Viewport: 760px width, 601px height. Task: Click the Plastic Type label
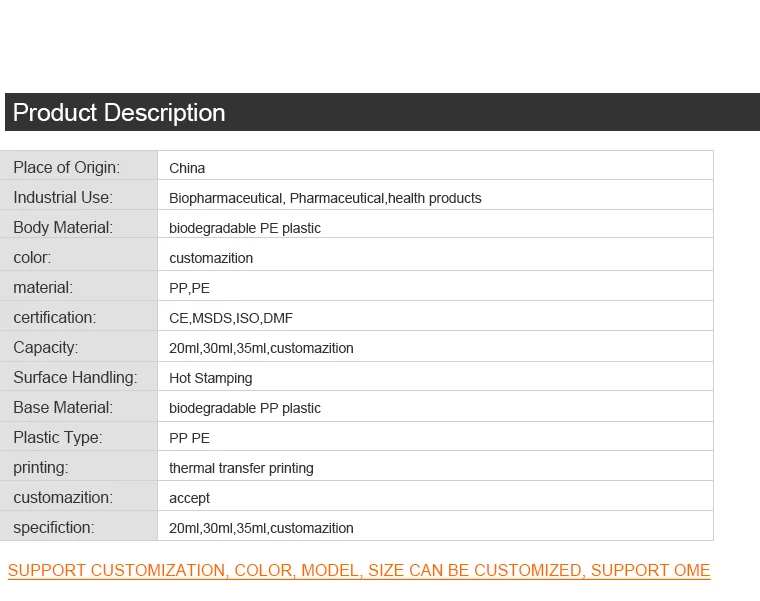57,437
